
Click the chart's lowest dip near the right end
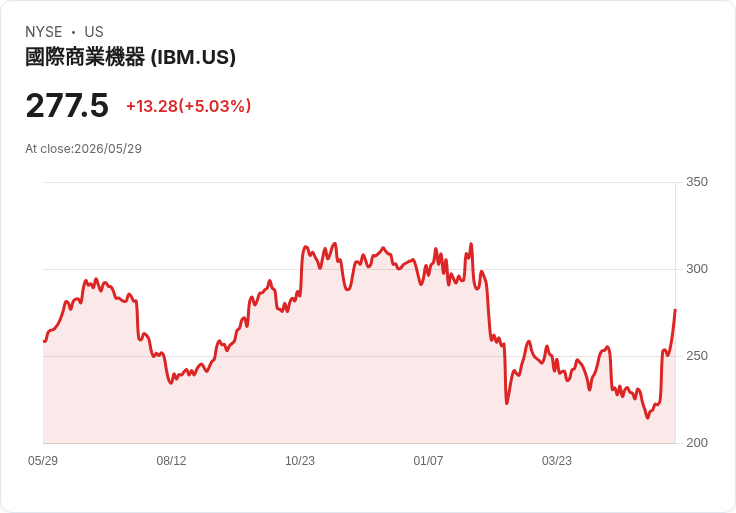tap(648, 417)
